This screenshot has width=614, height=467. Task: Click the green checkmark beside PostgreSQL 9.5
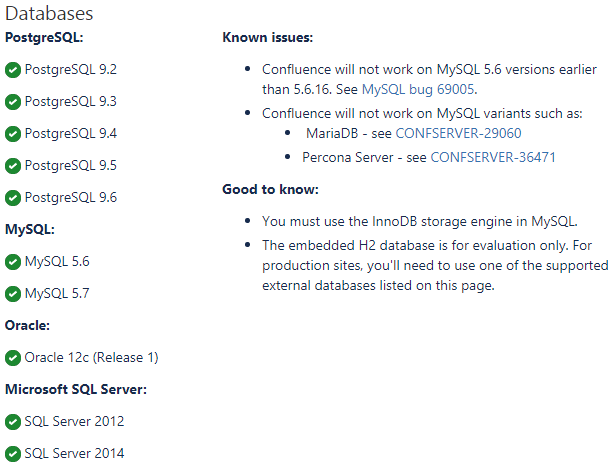(13, 166)
